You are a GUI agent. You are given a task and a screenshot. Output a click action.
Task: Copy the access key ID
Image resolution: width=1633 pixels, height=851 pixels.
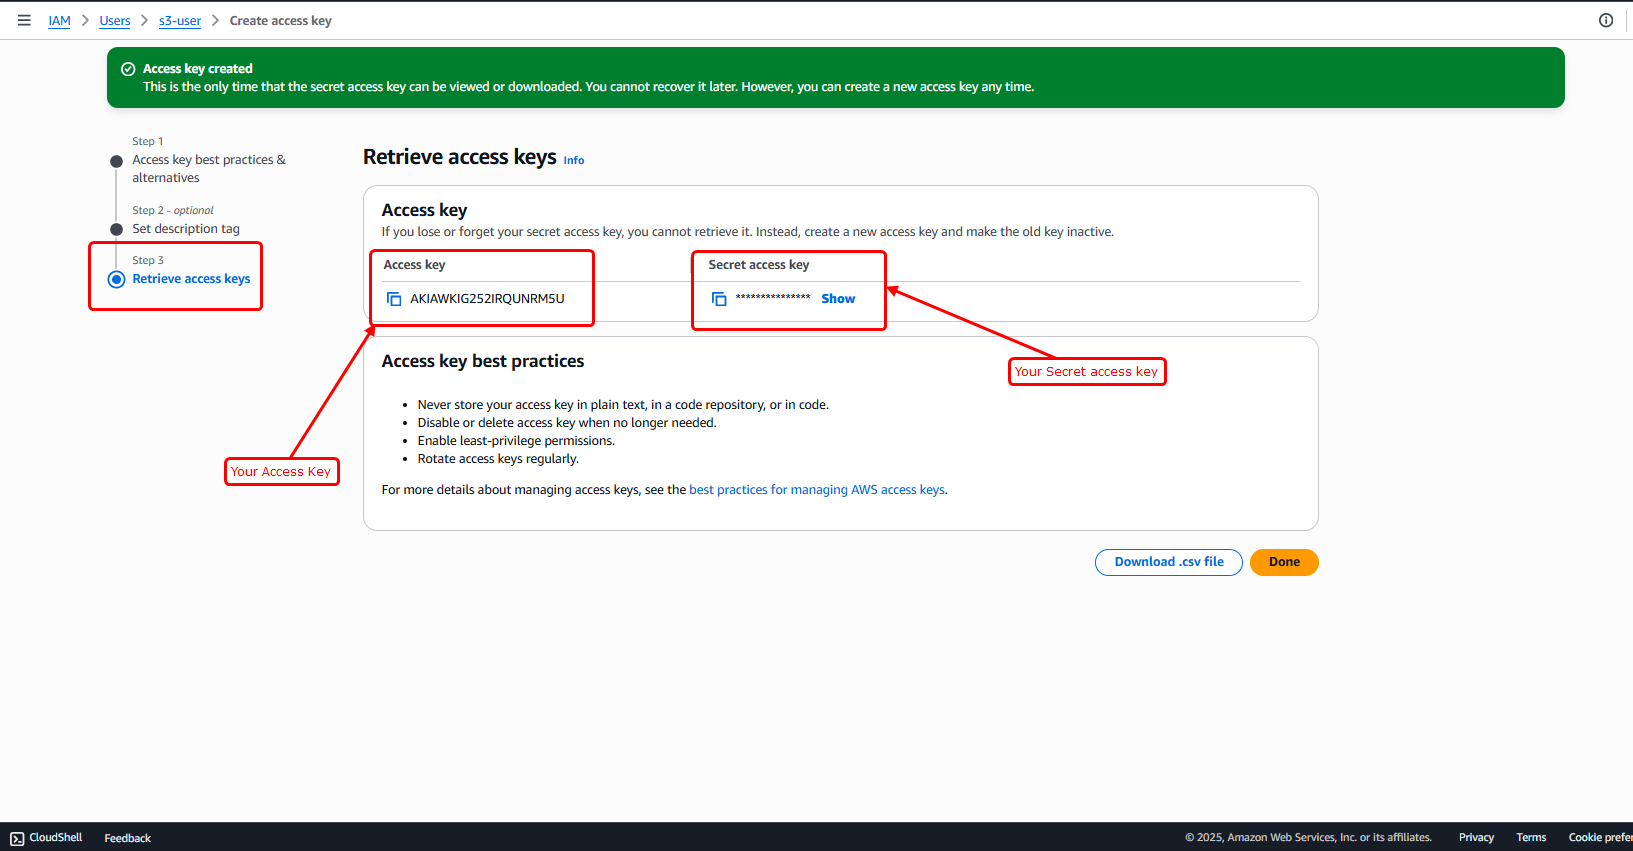tap(394, 299)
